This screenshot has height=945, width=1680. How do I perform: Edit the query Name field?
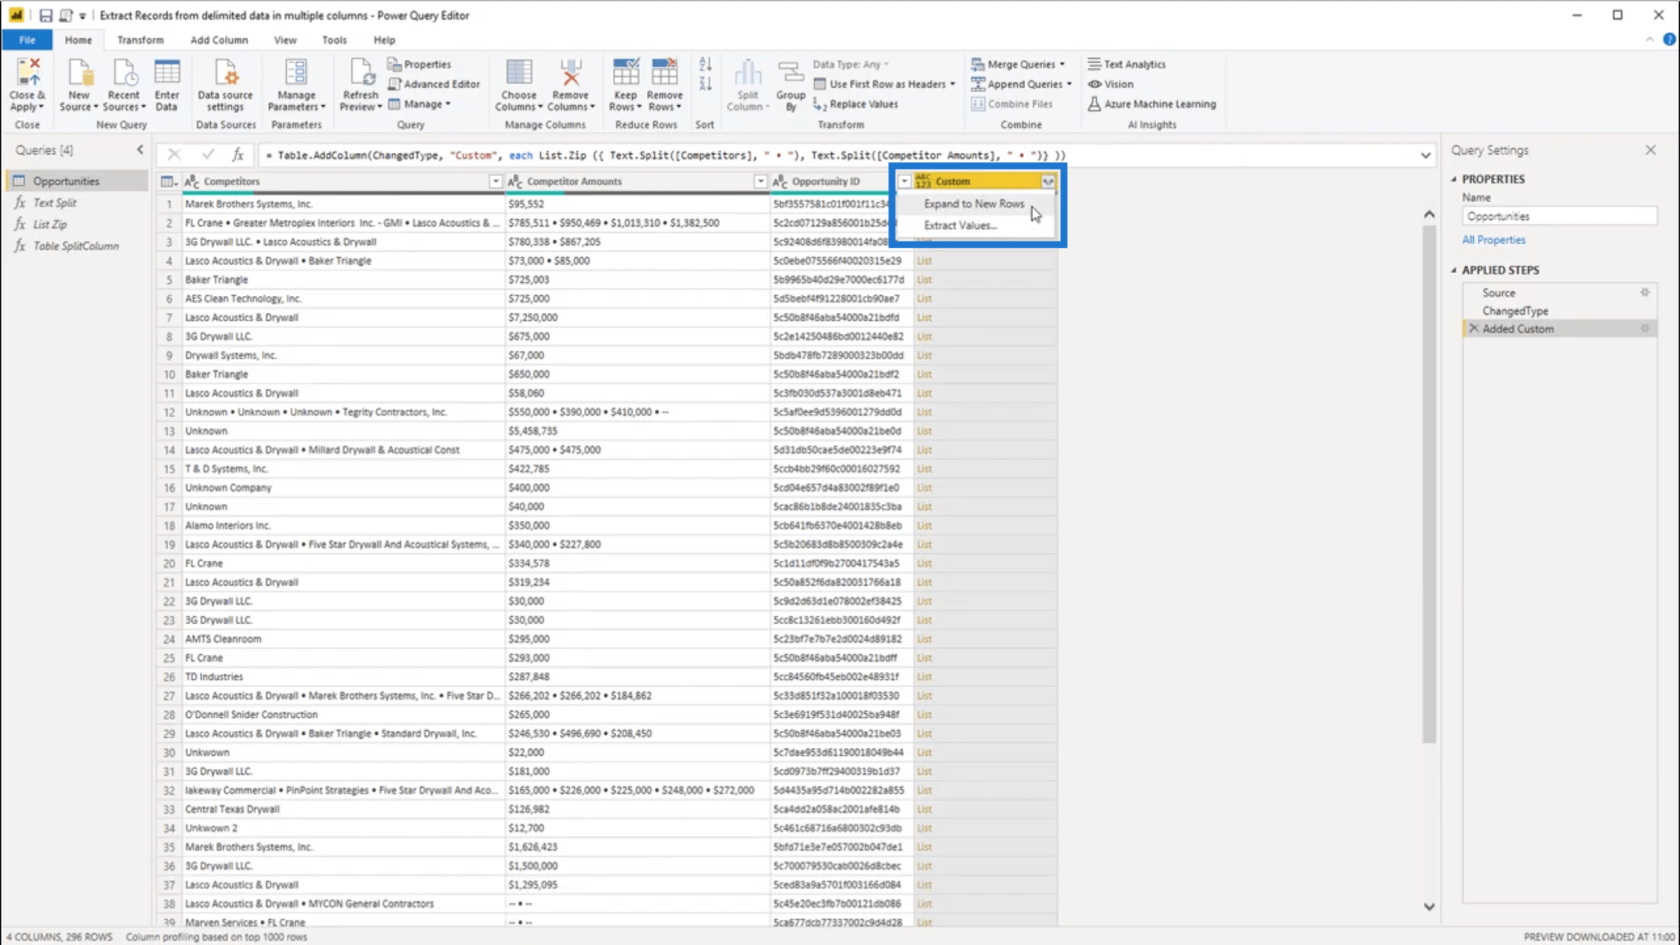coord(1558,216)
